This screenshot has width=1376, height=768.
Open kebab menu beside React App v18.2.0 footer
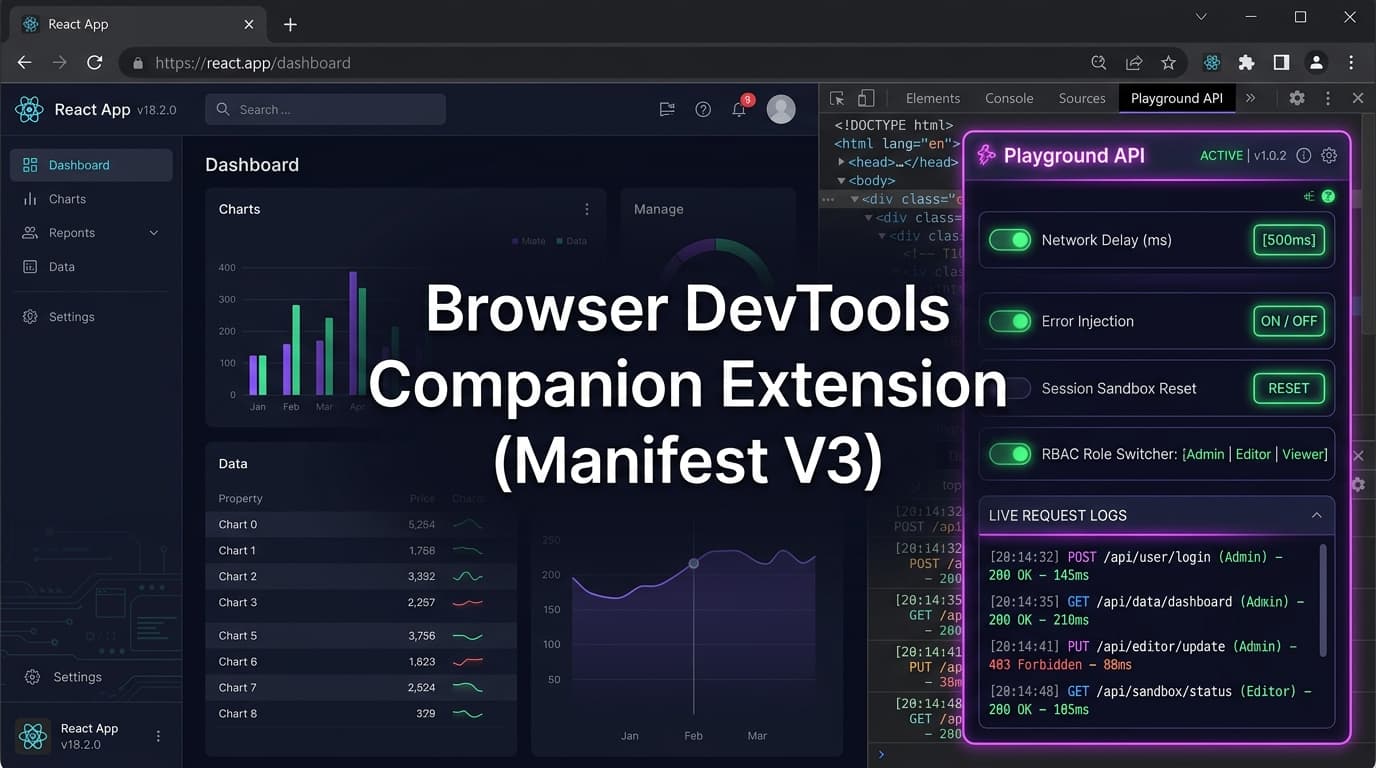point(158,736)
